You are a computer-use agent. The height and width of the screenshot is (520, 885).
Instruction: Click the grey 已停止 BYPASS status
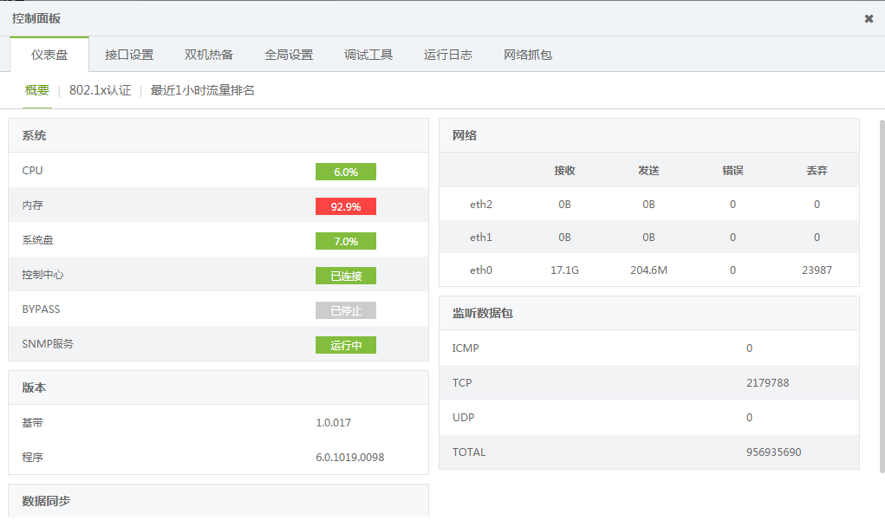click(345, 310)
